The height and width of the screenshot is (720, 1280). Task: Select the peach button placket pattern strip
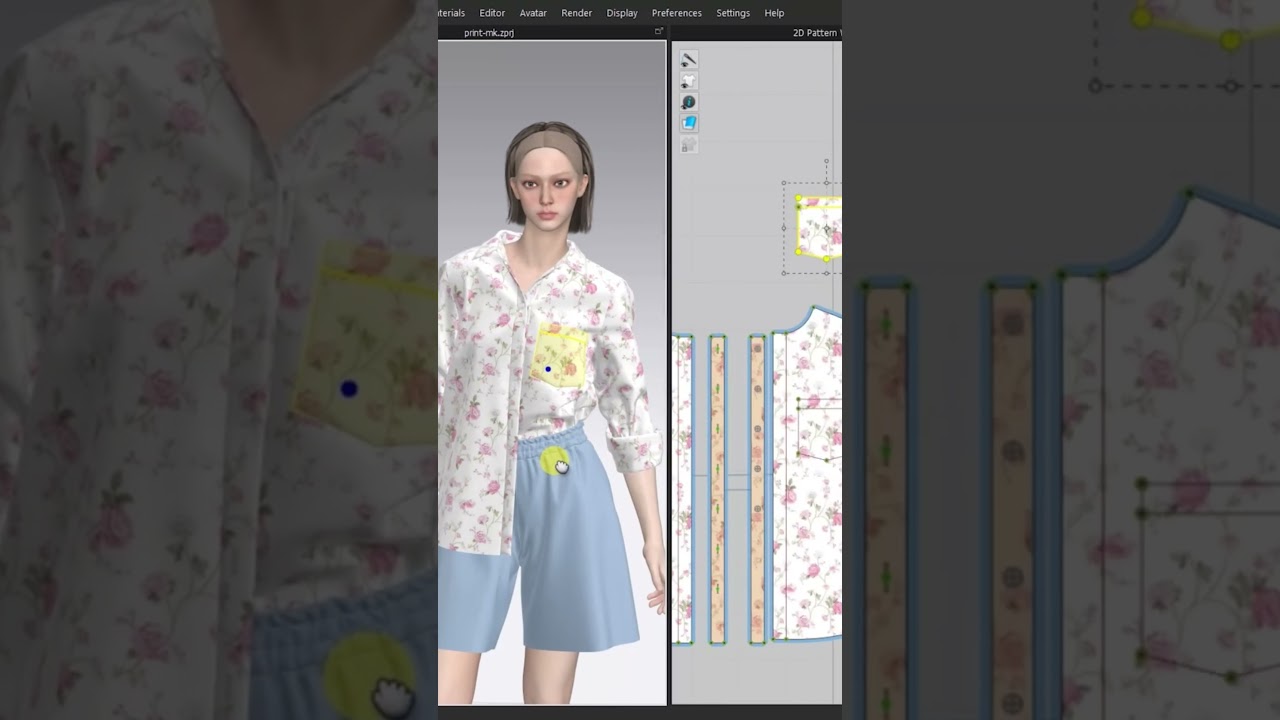click(757, 489)
